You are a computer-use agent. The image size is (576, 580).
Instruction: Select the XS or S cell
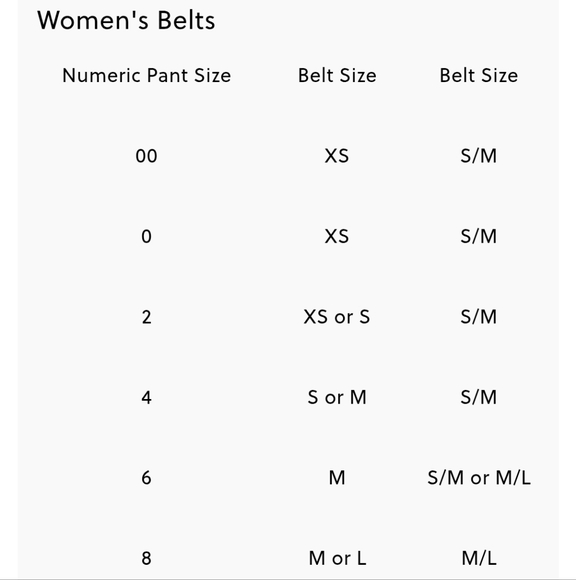(x=337, y=317)
